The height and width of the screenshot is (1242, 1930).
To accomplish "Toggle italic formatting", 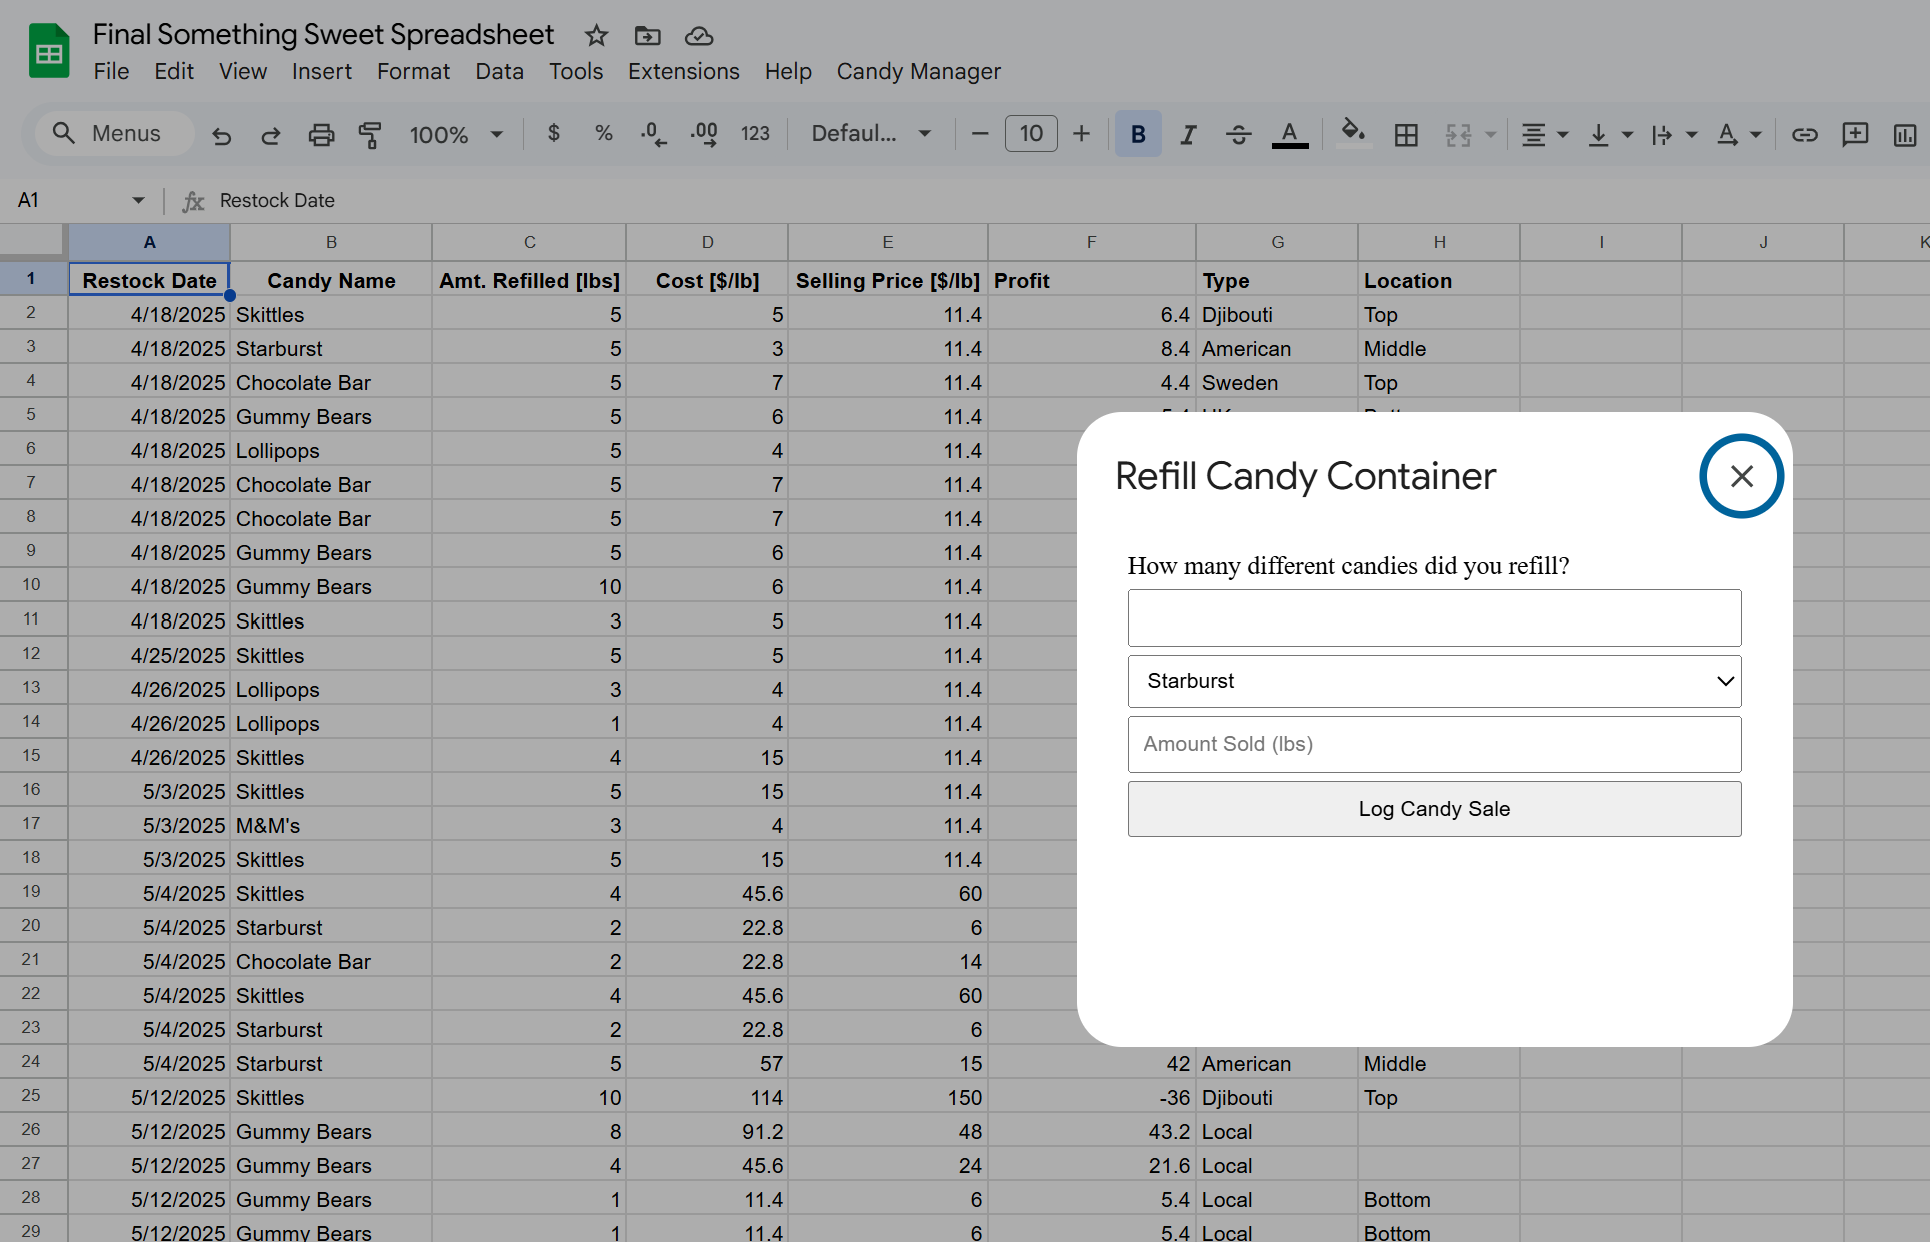I will [x=1188, y=134].
